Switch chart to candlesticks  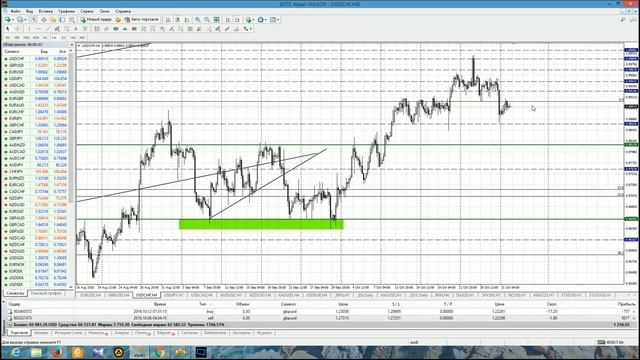click(177, 20)
